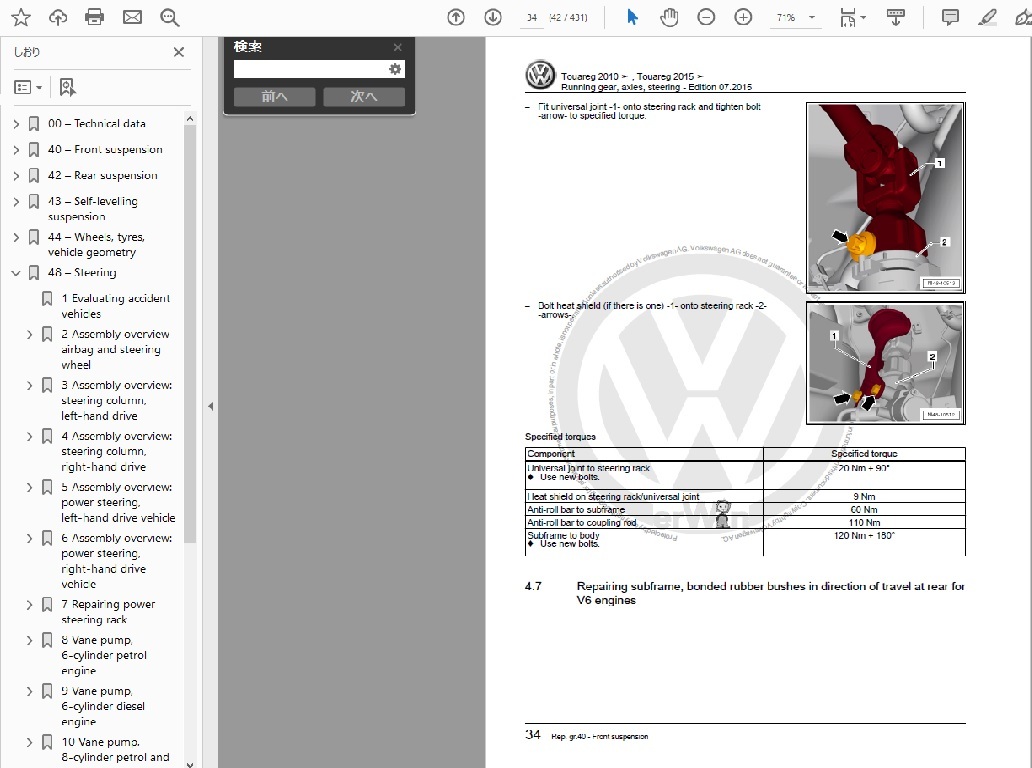
Task: Expand 44 – Wheels, tyres, vehicle geometry
Action: 16,237
